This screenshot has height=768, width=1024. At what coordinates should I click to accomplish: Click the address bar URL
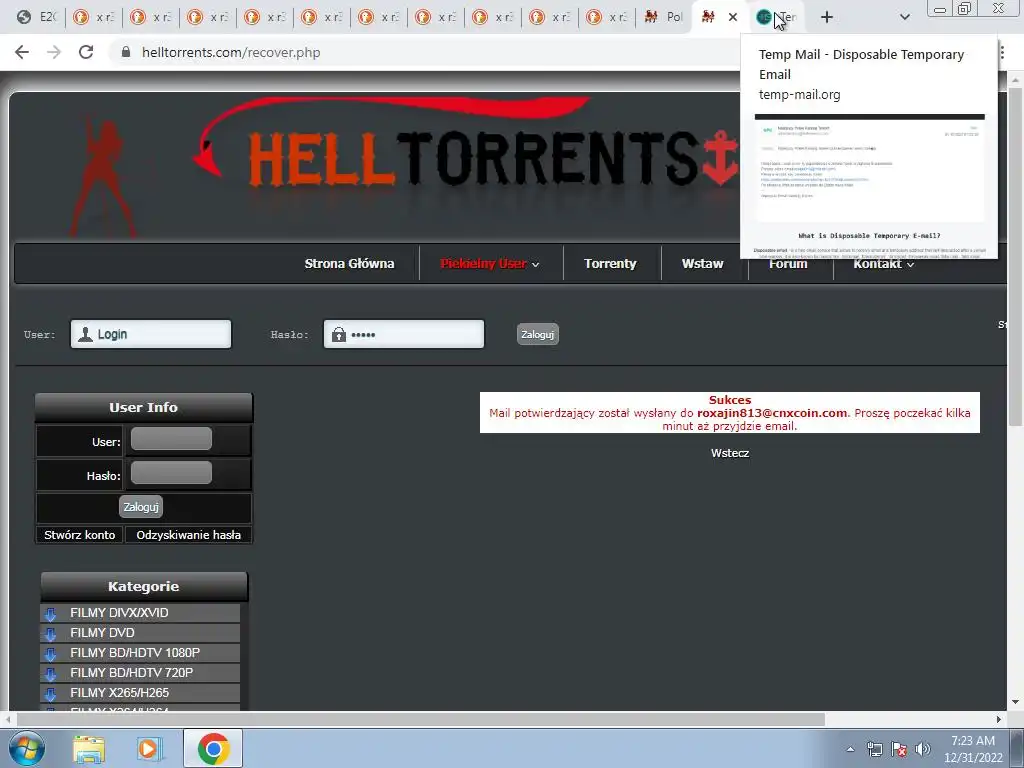pyautogui.click(x=231, y=52)
